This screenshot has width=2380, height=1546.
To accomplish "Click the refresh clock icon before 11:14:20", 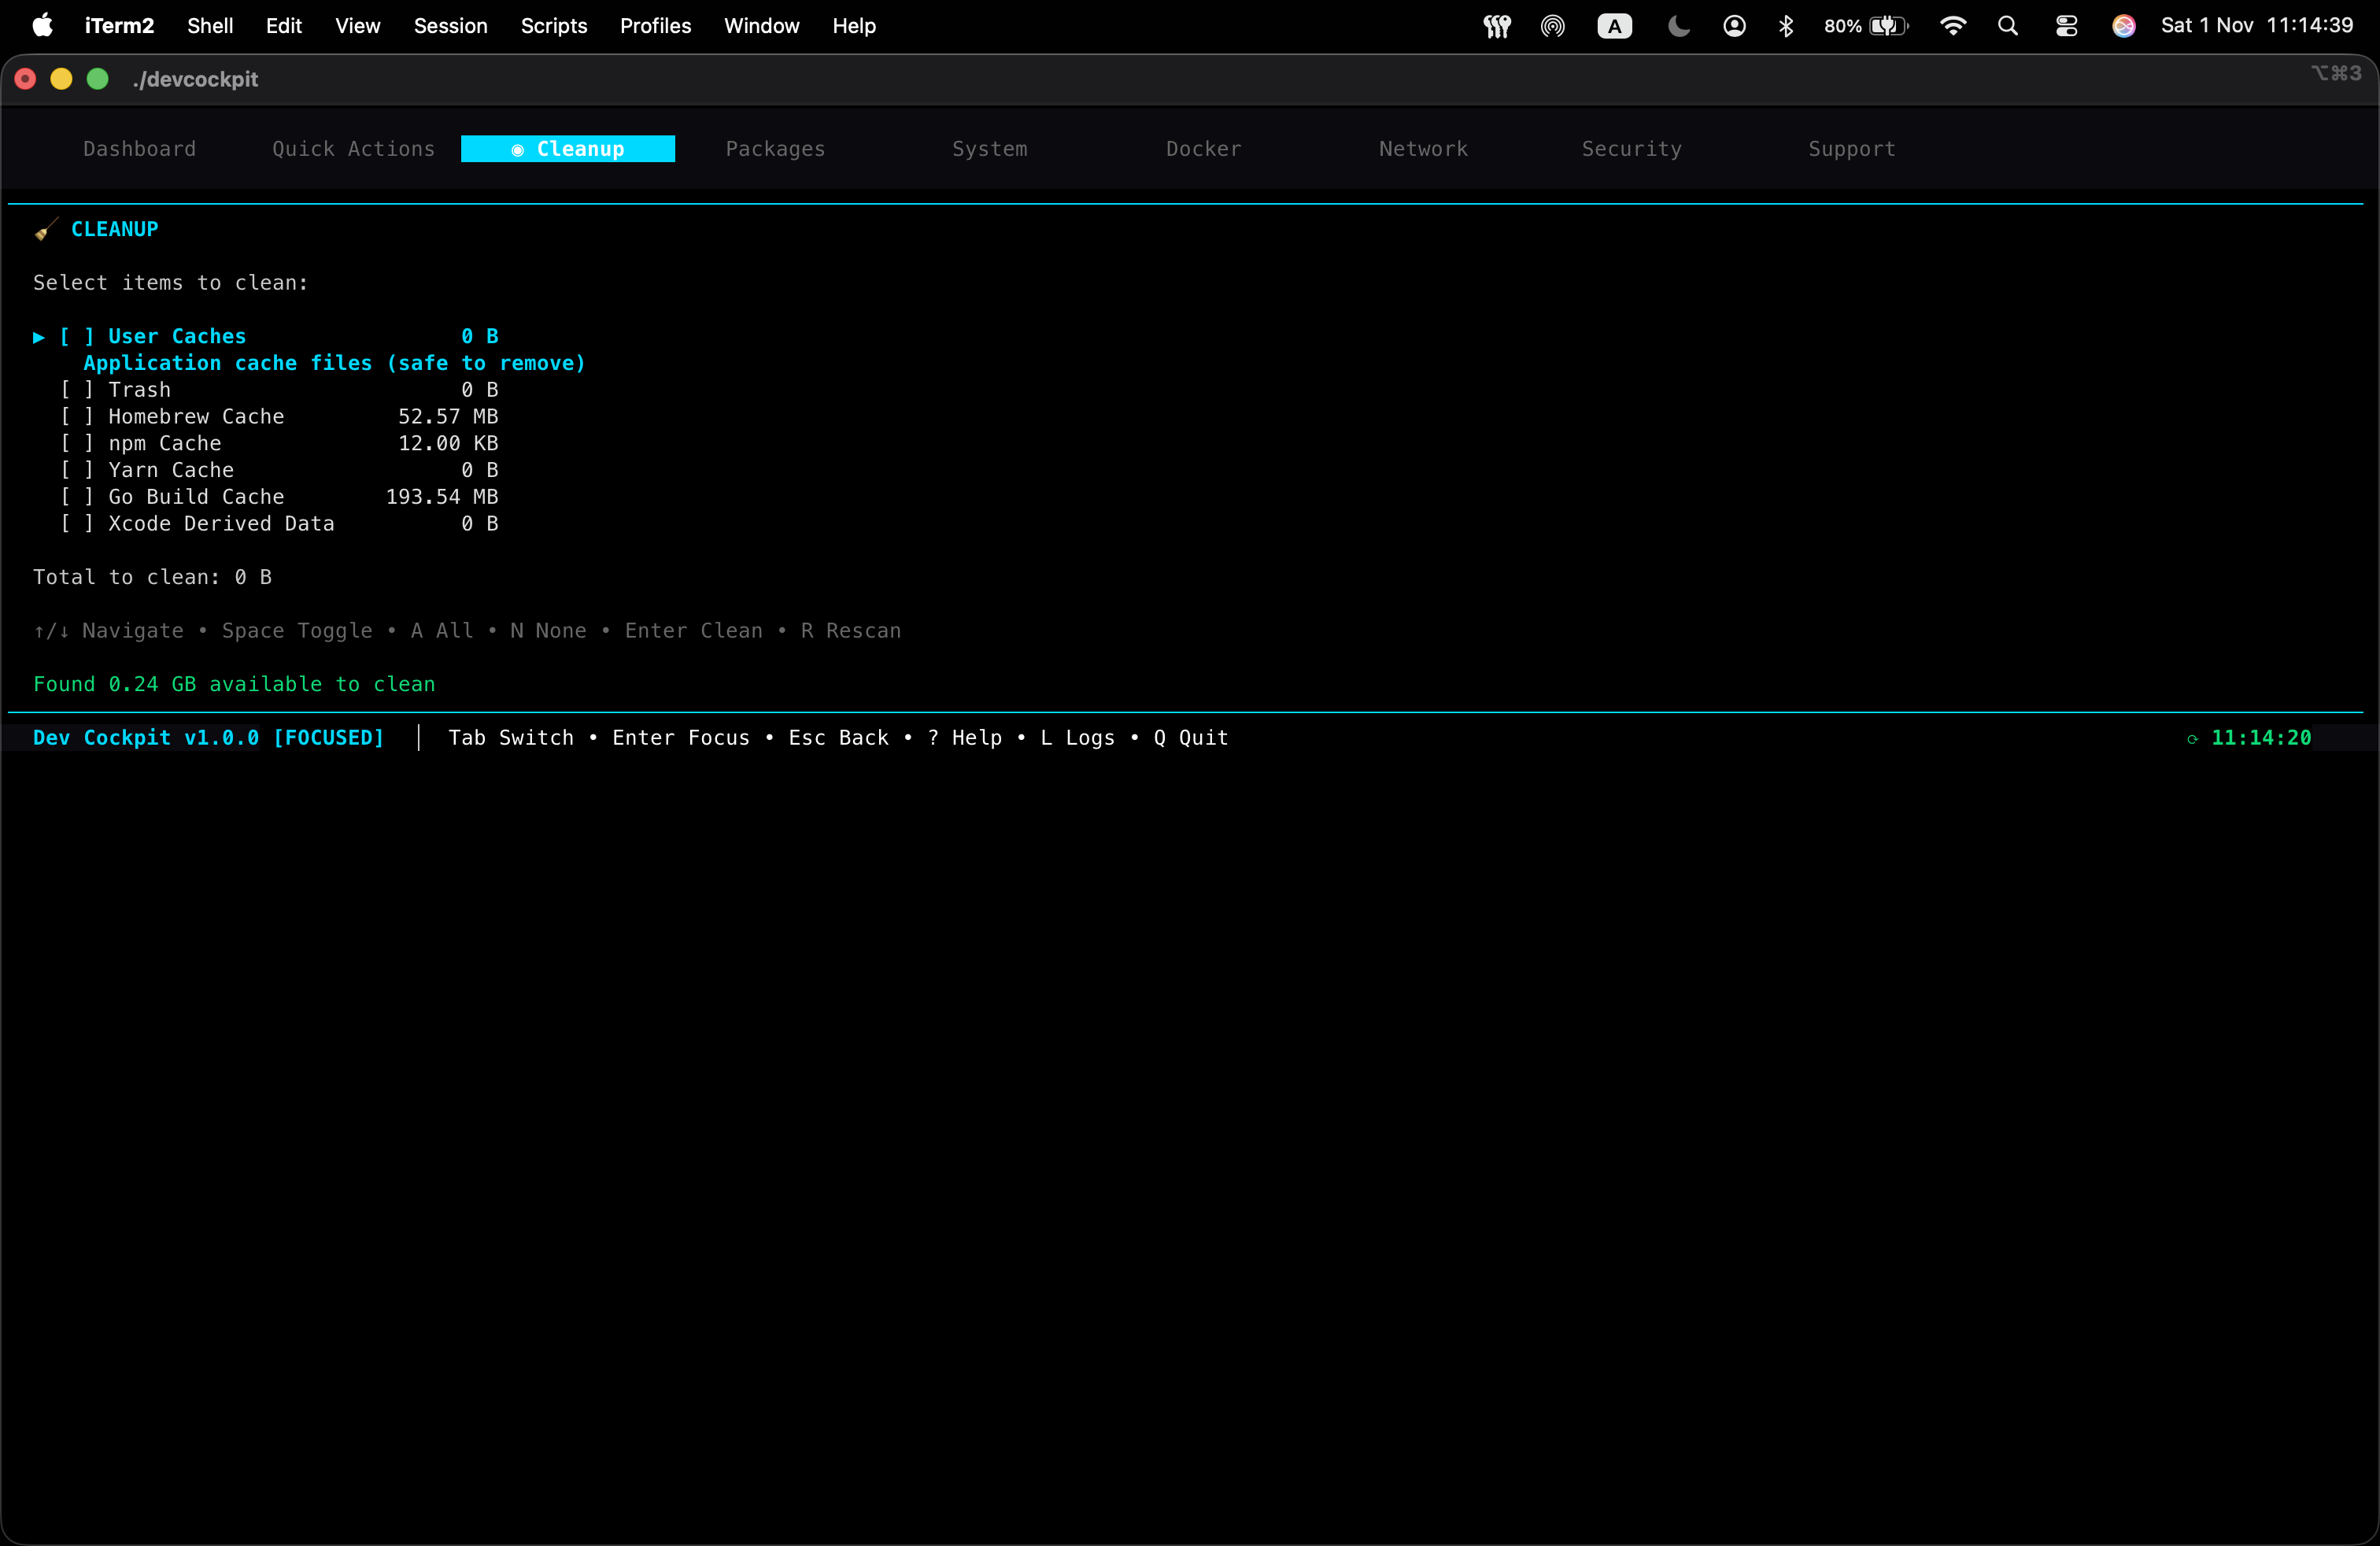I will [2192, 739].
